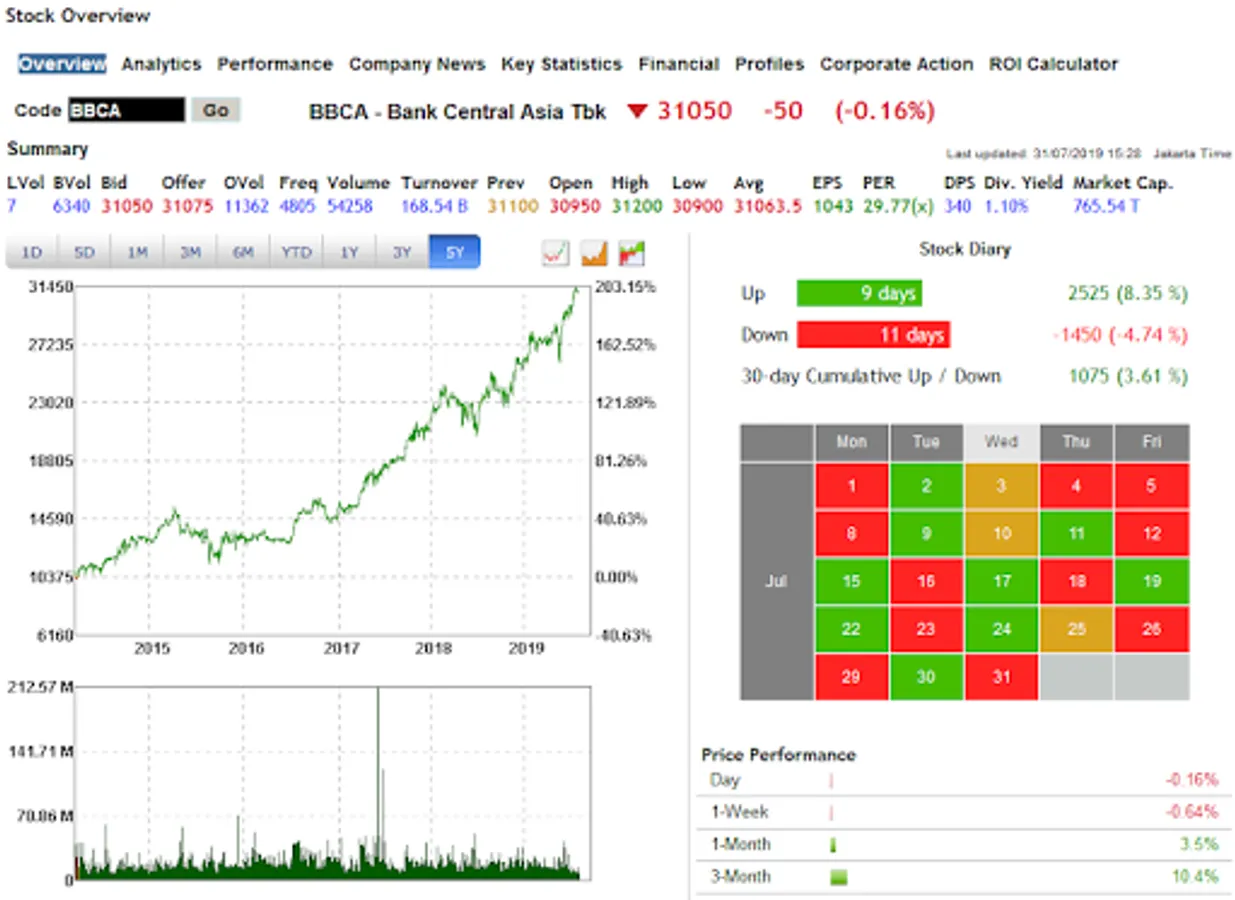Viewport: 1235px width, 900px height.
Task: Select July 15 in Stock Diary
Action: tap(852, 581)
